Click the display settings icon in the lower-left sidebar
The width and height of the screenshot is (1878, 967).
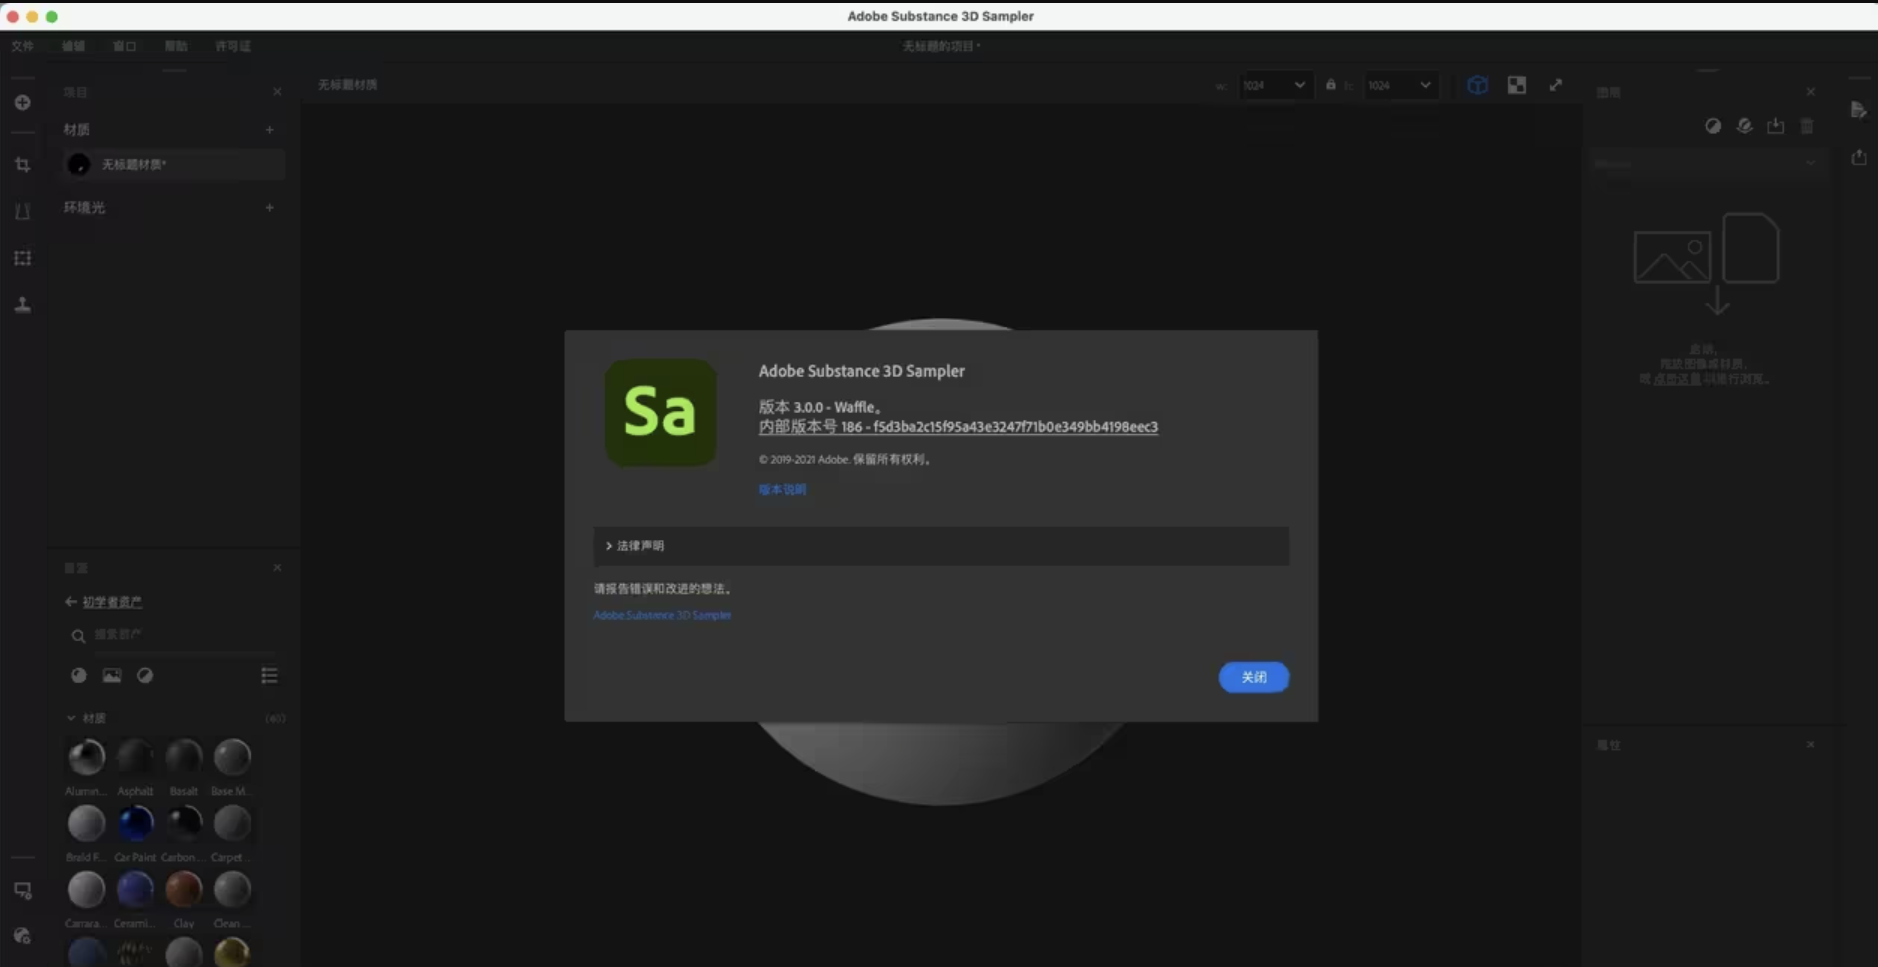[x=22, y=891]
